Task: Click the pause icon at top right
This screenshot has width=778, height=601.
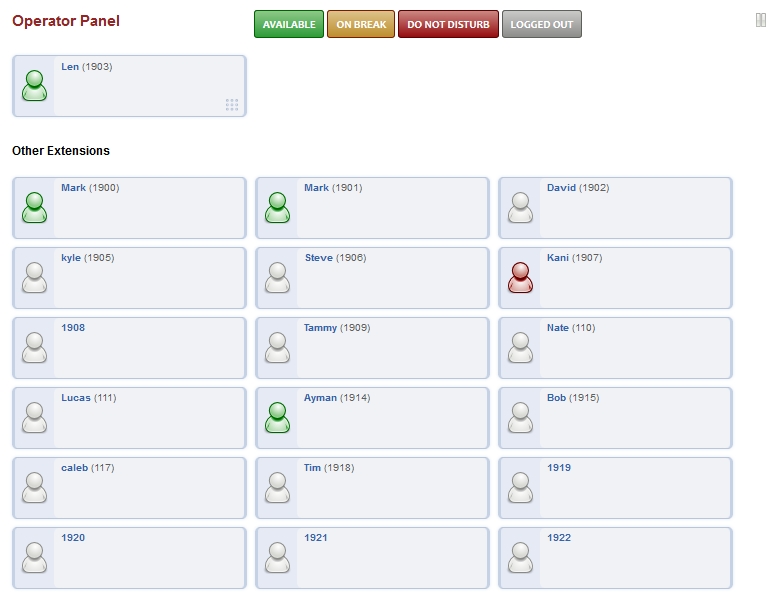Action: [x=761, y=20]
